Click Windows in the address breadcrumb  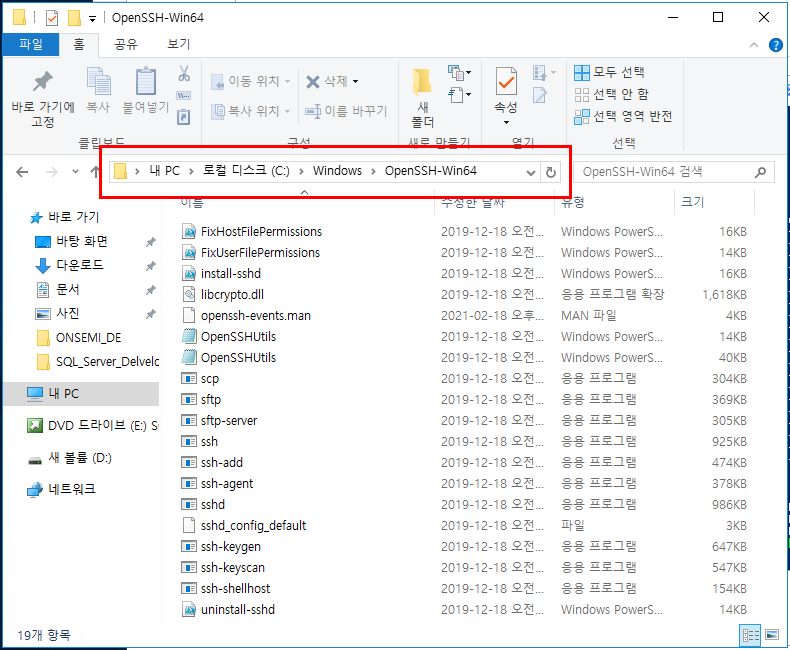337,171
